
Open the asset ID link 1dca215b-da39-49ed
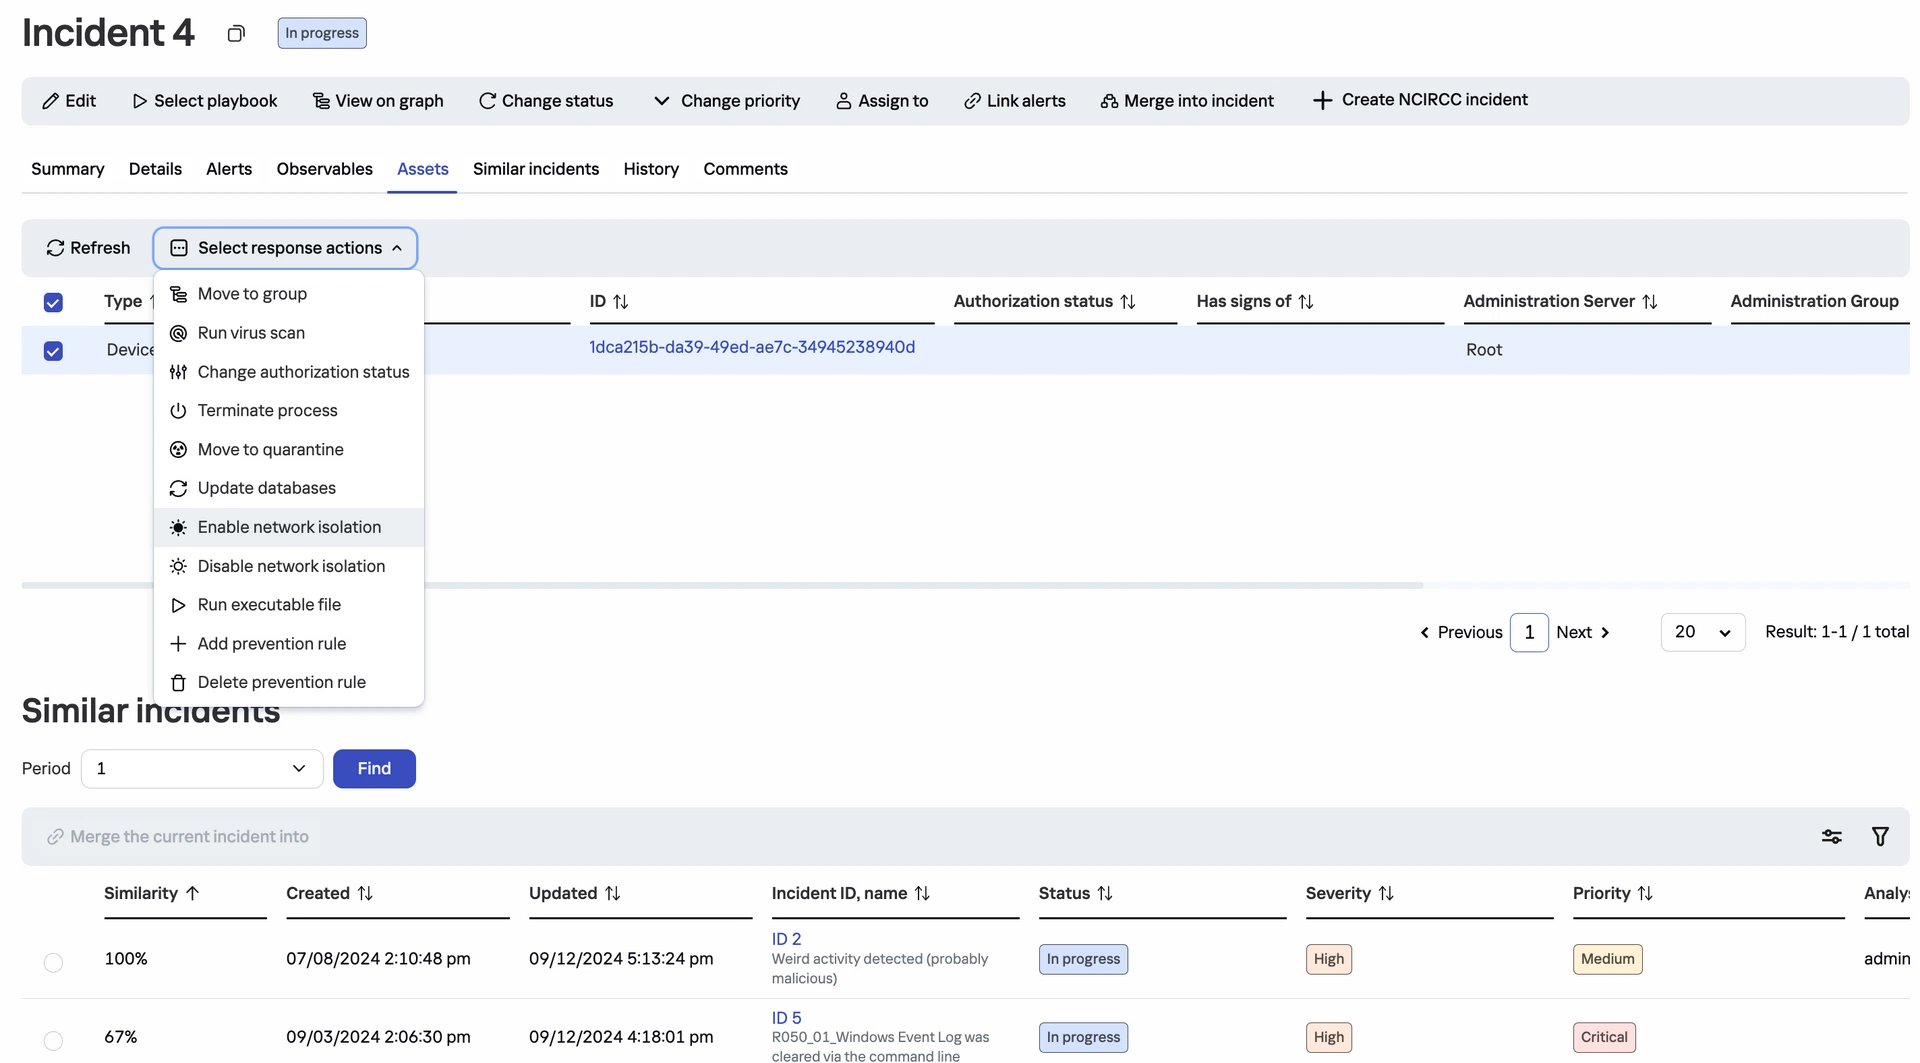click(751, 347)
